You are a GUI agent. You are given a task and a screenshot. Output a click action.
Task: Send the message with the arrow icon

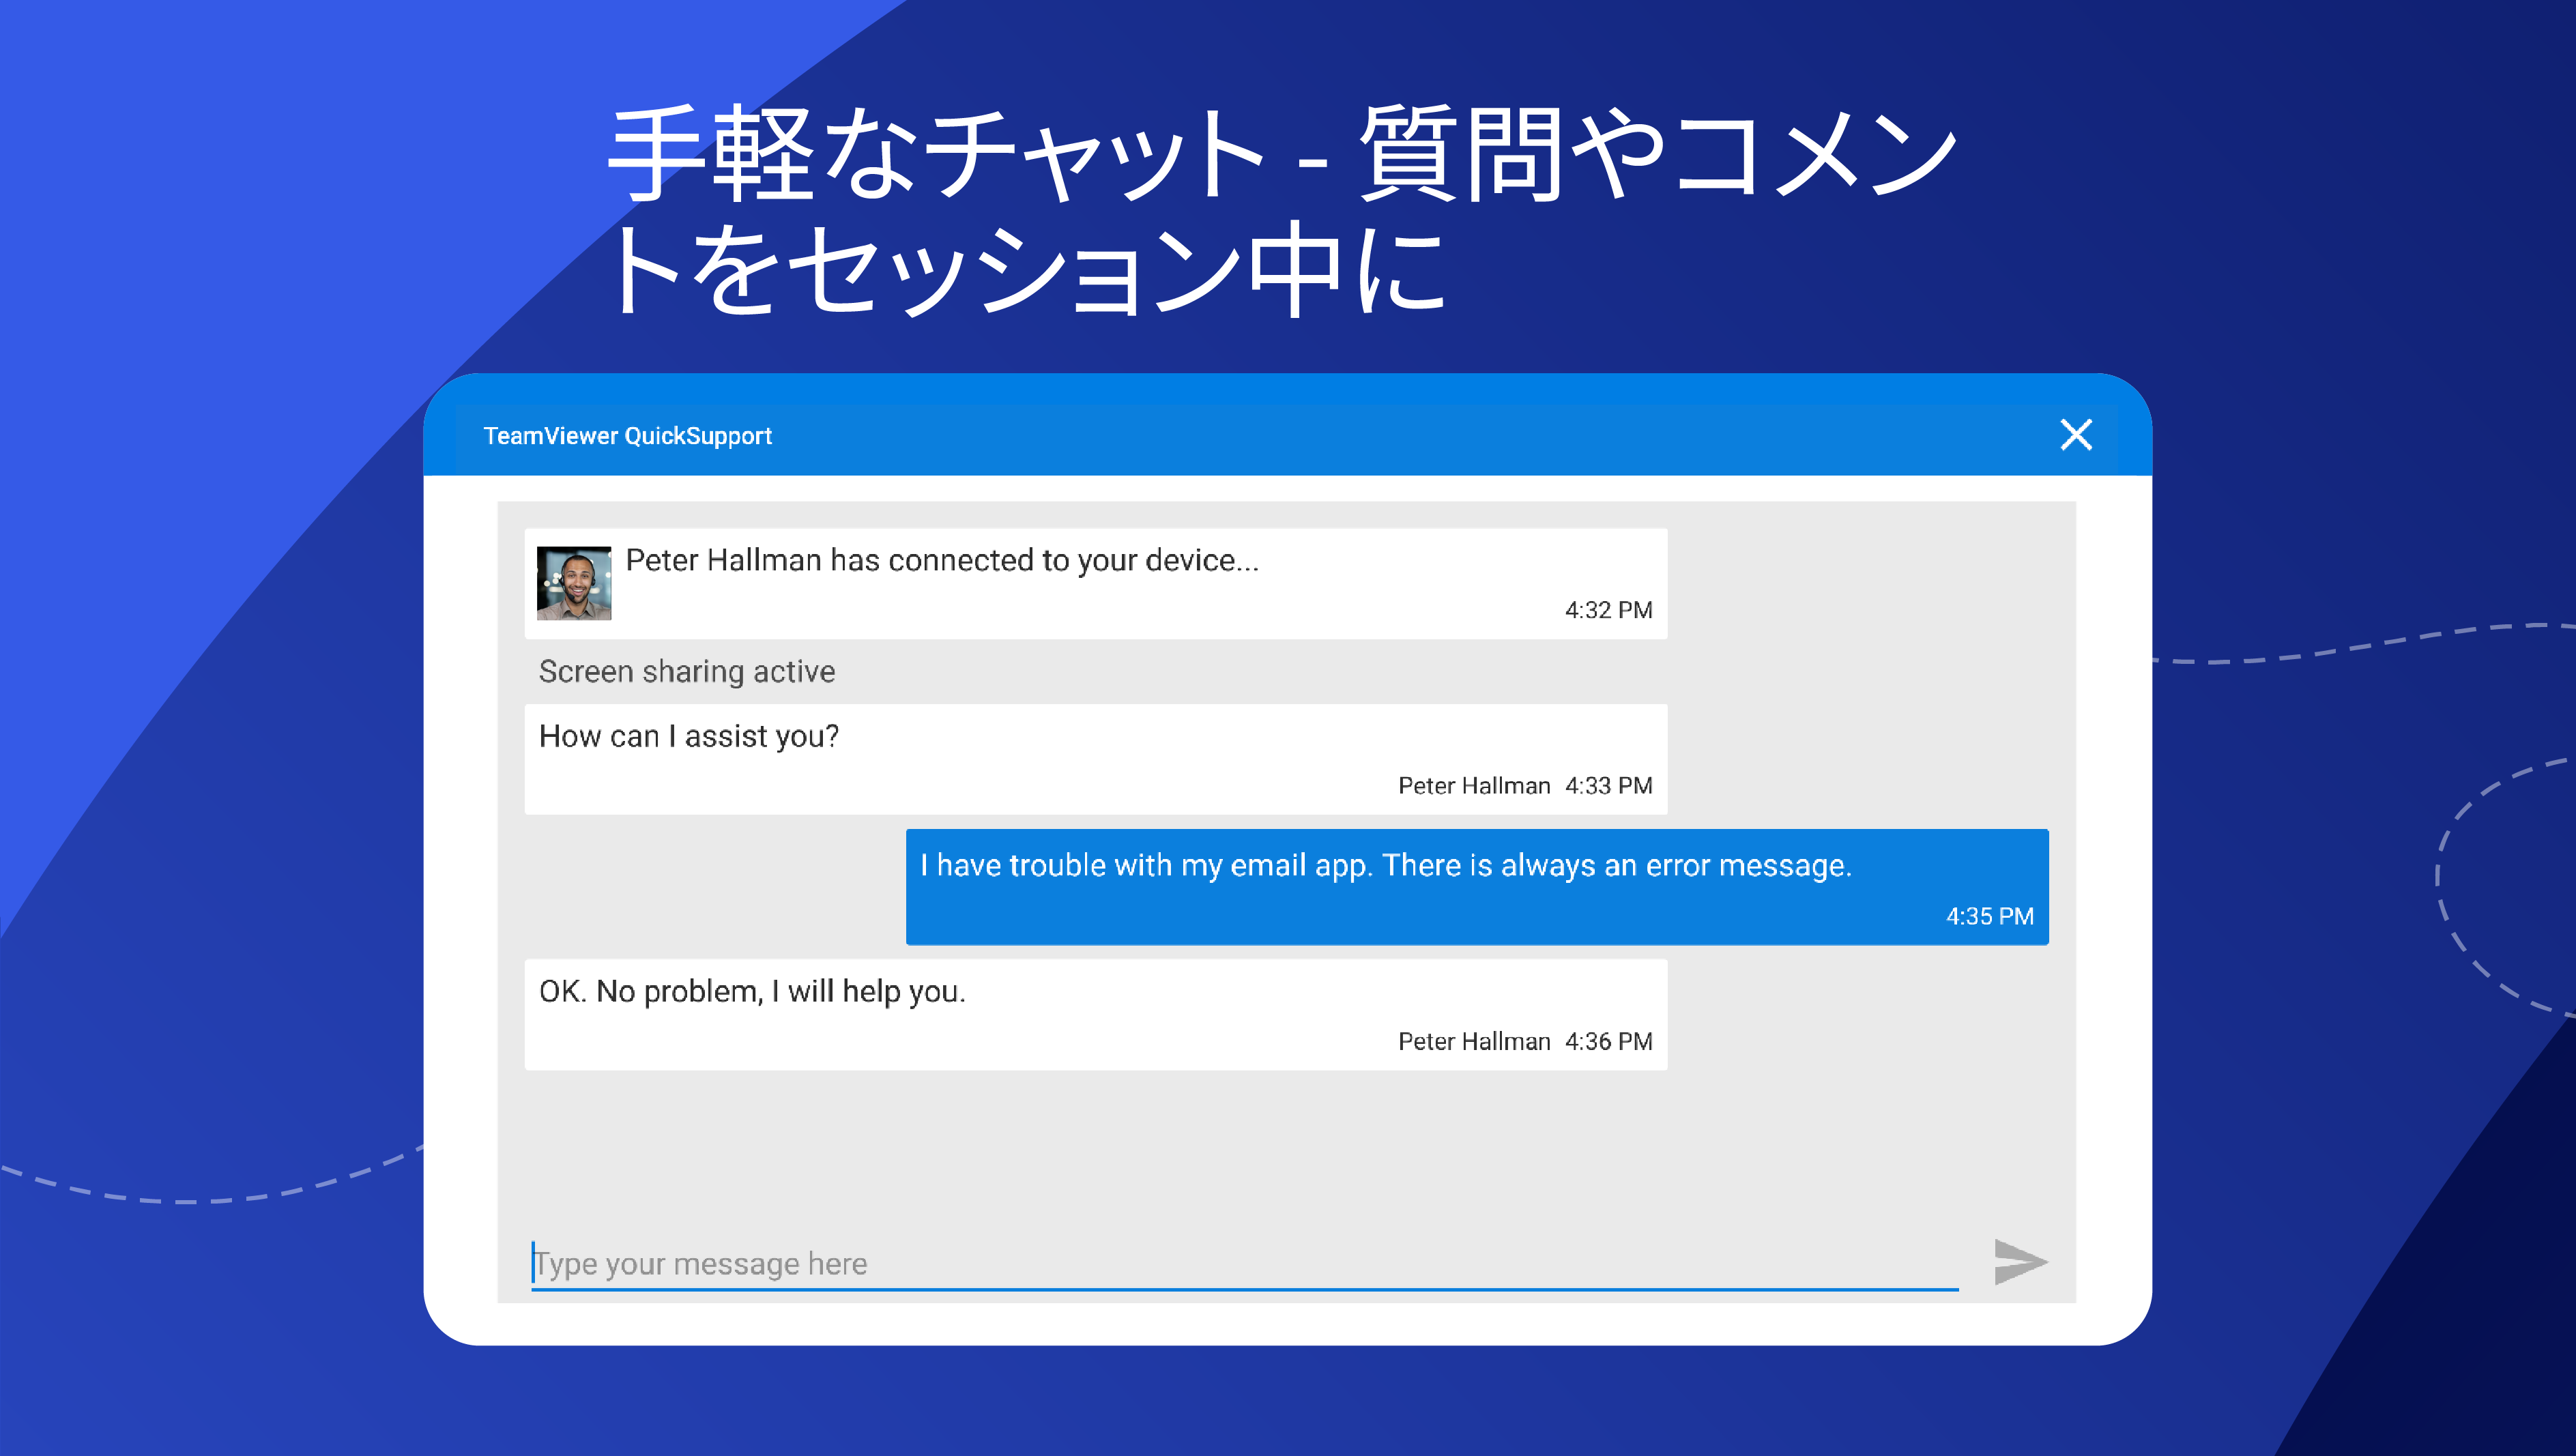tap(2020, 1261)
